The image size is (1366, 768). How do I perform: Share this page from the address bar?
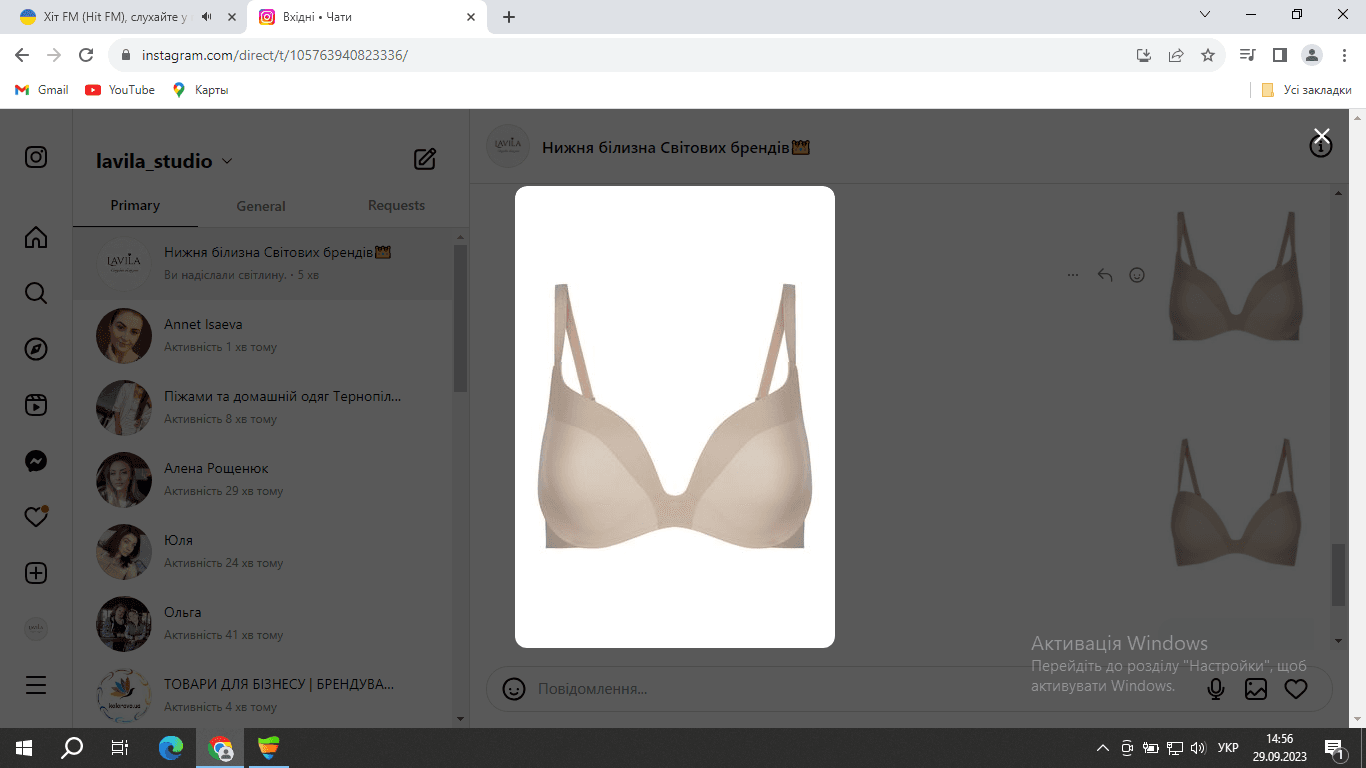(x=1176, y=55)
